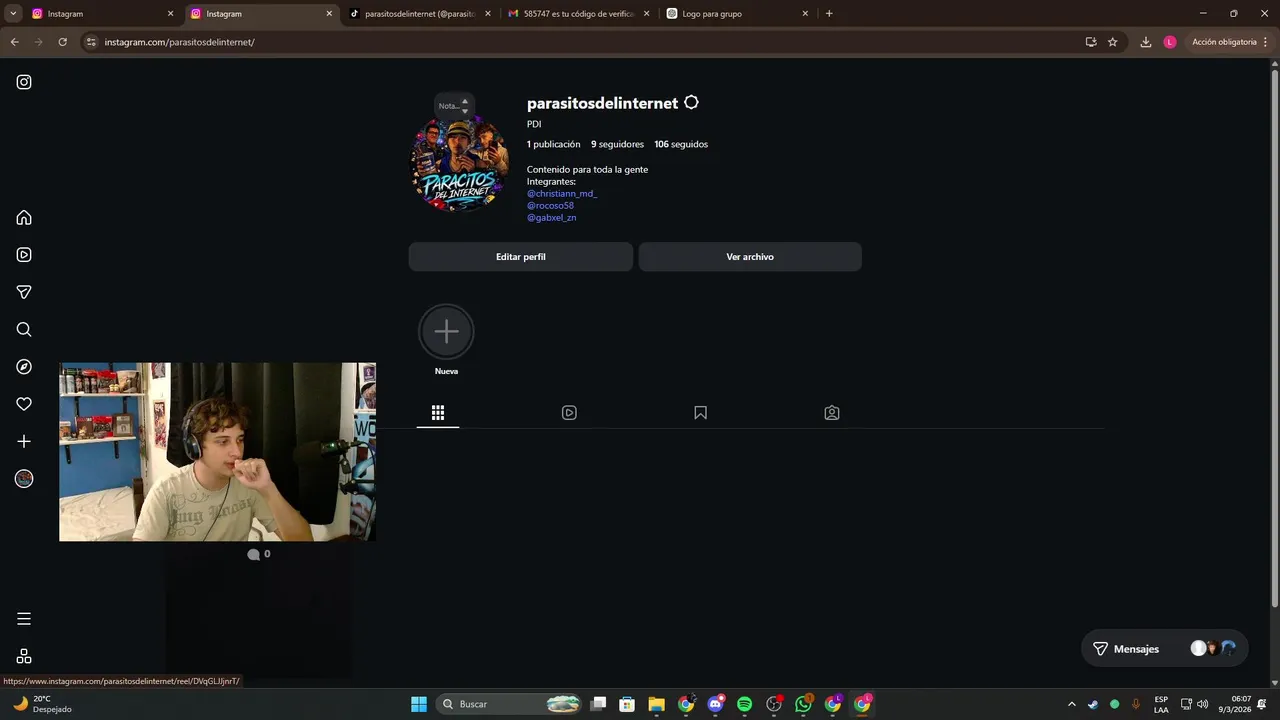Open Reels from the sidebar
Viewport: 1280px width, 720px height.
tap(24, 255)
